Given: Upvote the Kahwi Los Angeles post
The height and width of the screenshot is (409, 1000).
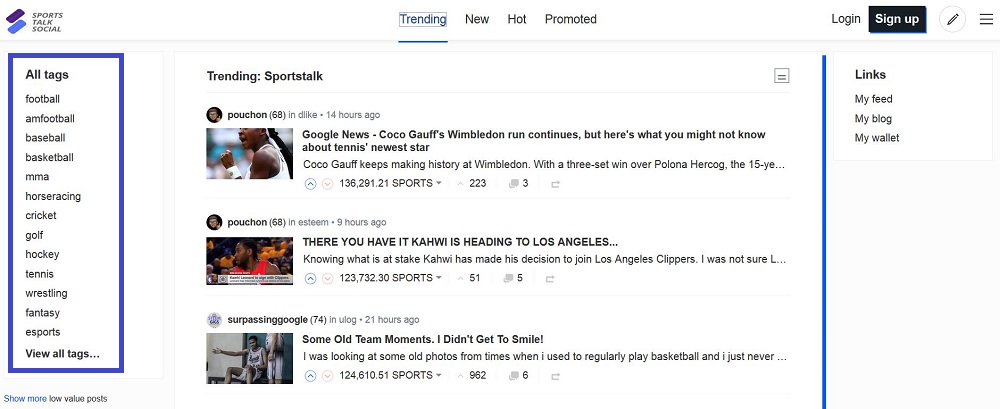Looking at the screenshot, I should coord(311,279).
